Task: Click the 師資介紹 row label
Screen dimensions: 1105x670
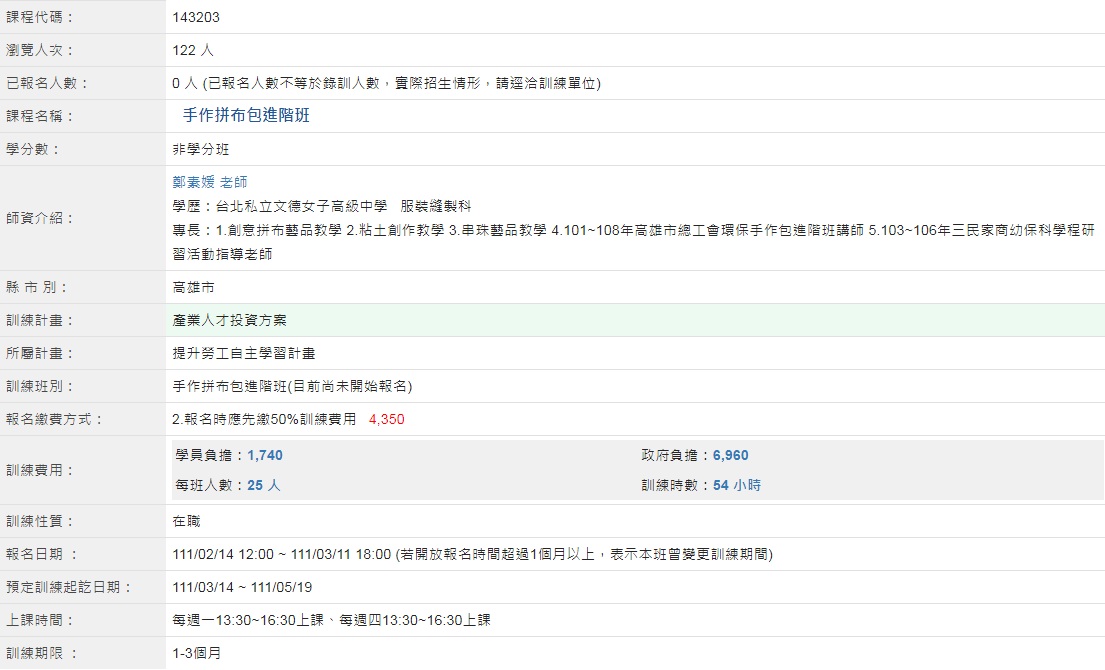Action: [40, 218]
